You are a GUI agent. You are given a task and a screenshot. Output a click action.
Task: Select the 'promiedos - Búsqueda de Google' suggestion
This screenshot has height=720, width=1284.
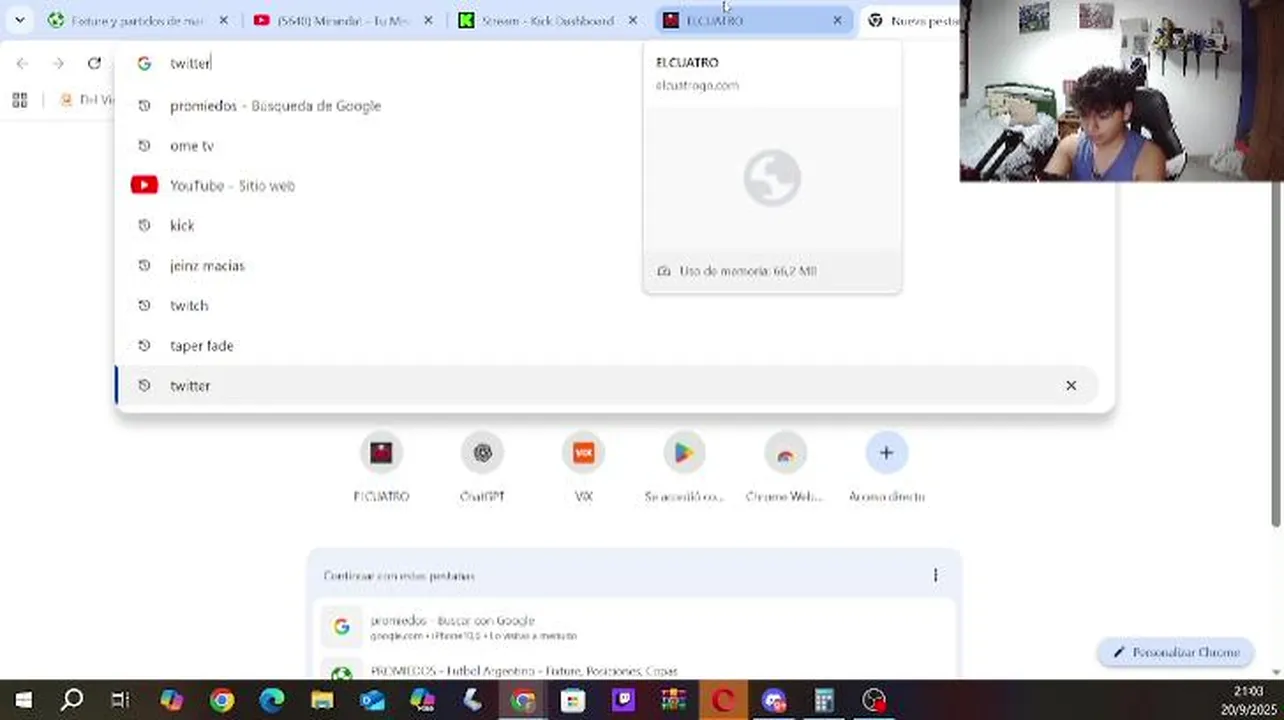606,105
